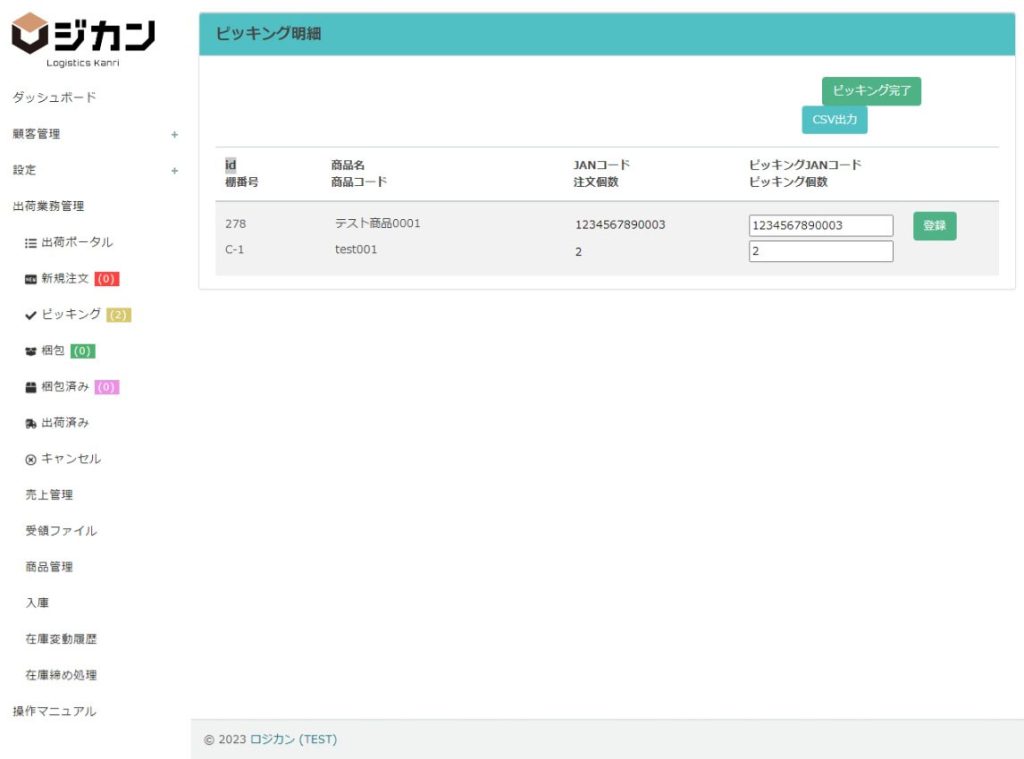Open the 売上管理 menu item
The height and width of the screenshot is (759, 1024).
[49, 495]
